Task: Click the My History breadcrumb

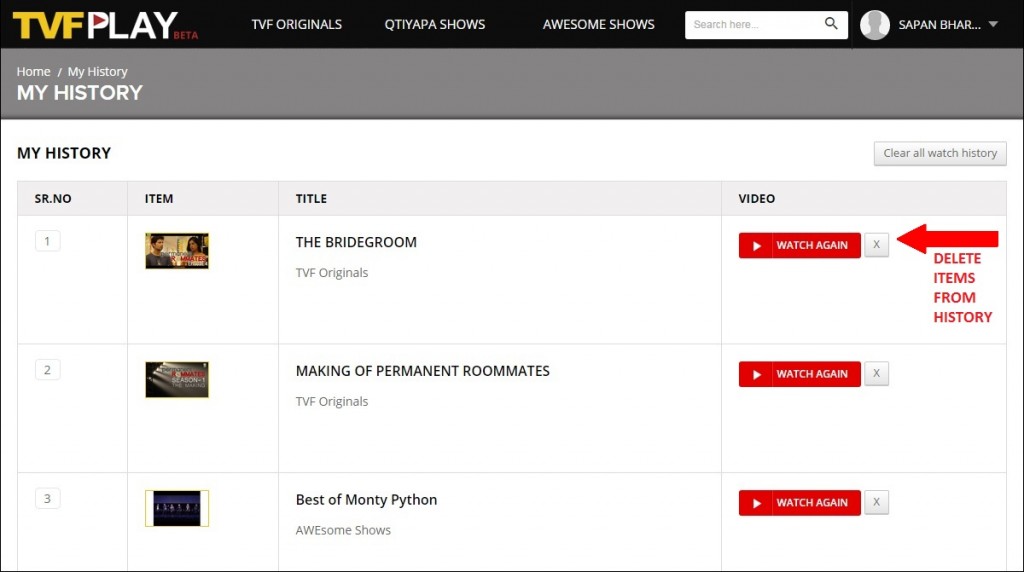Action: [x=97, y=71]
